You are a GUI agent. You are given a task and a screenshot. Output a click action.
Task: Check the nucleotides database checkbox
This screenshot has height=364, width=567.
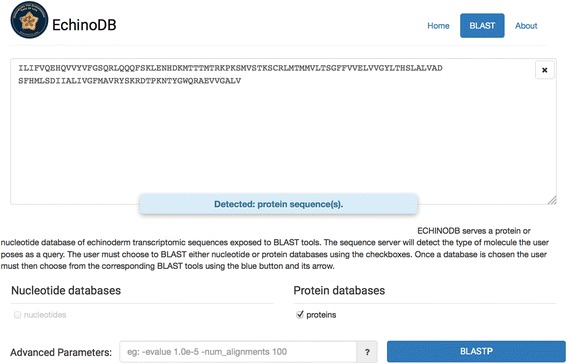[x=17, y=315]
